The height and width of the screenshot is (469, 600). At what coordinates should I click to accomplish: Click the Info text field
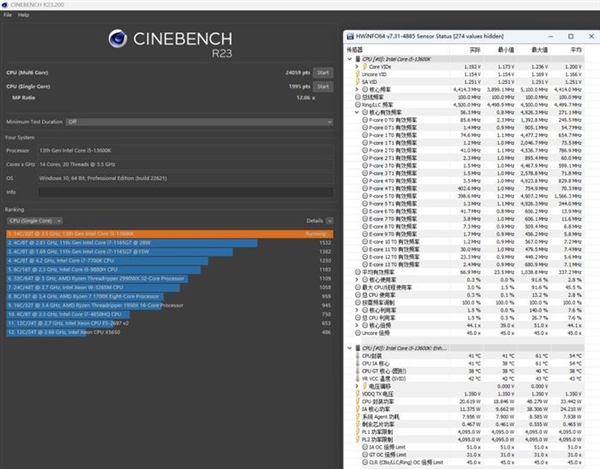point(200,191)
